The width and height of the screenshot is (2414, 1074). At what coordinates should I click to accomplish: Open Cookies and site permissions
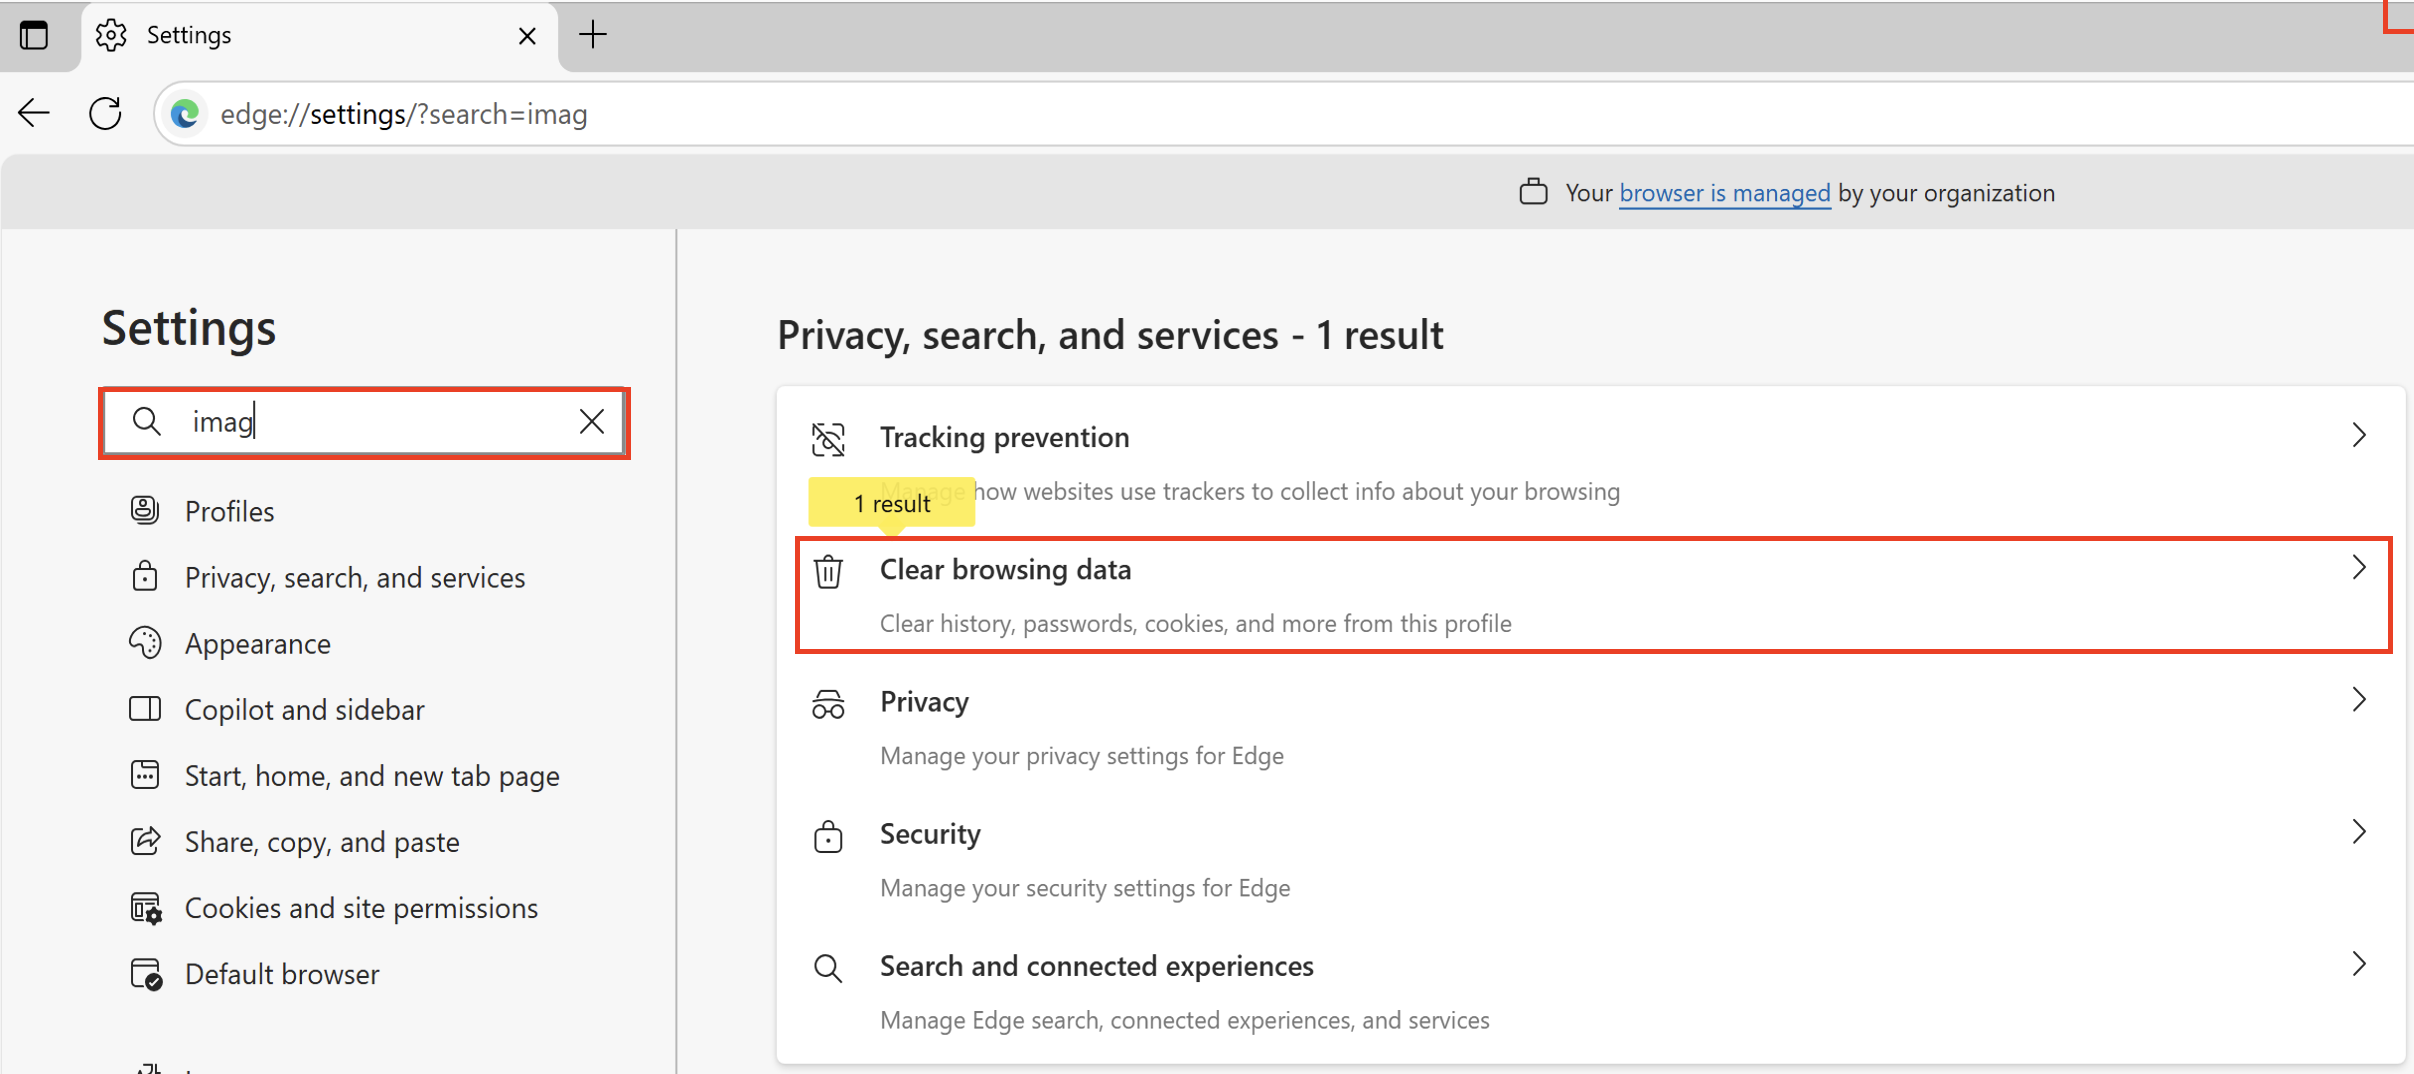pyautogui.click(x=361, y=908)
